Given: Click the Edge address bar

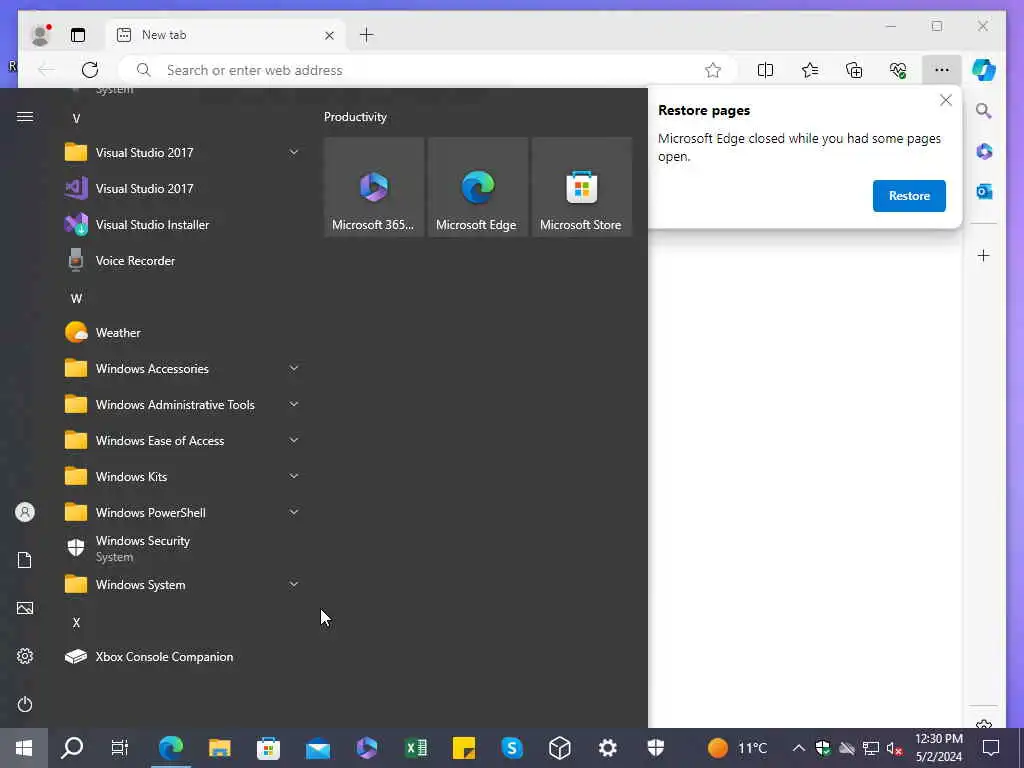Looking at the screenshot, I should (428, 70).
